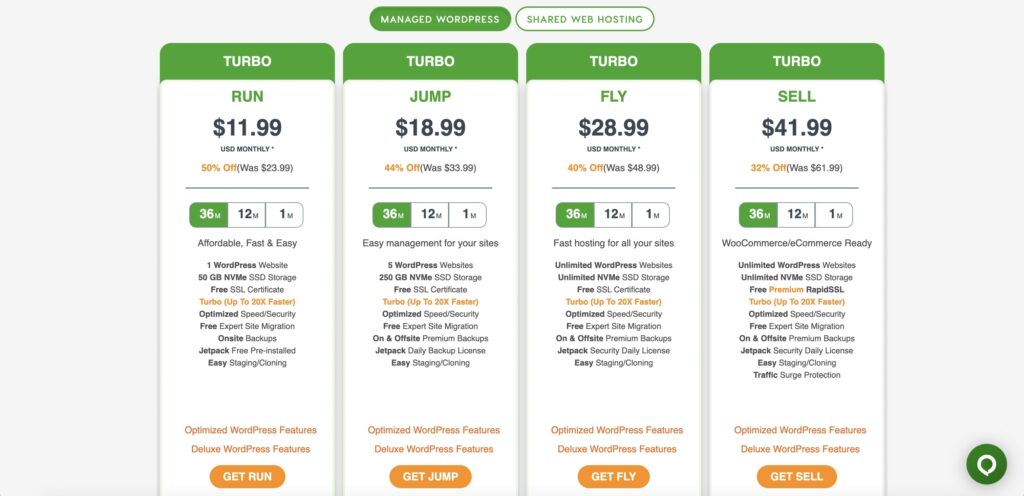Viewport: 1024px width, 496px height.
Task: Select 36-month term on Sell plan
Action: (758, 215)
